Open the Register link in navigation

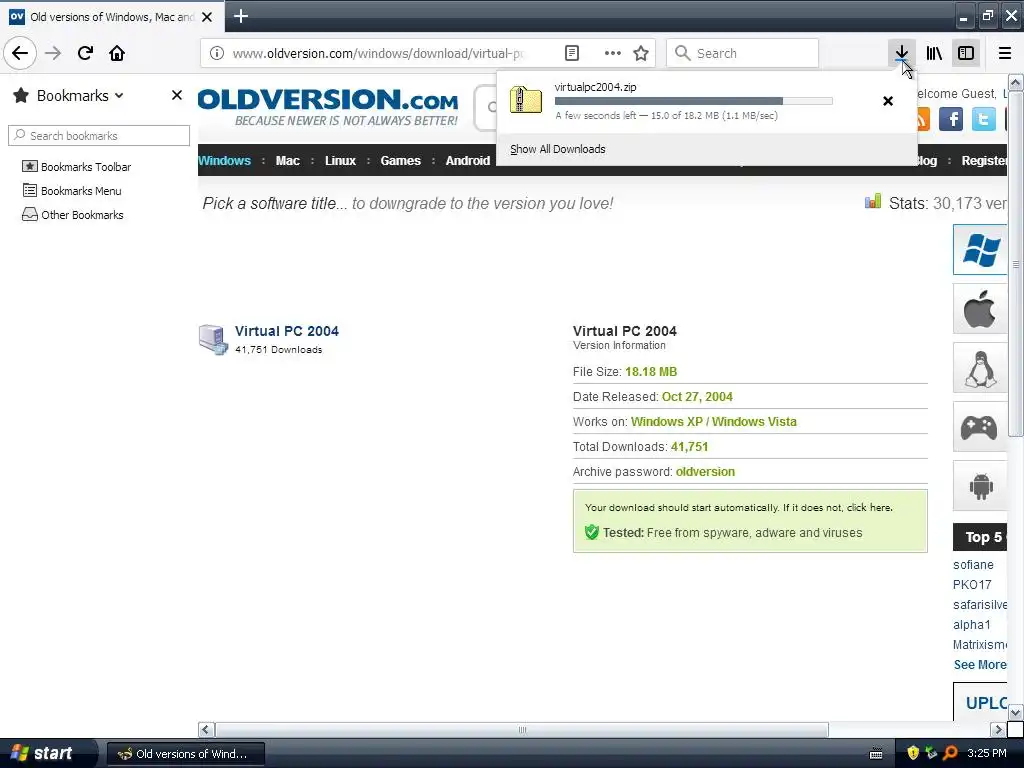pos(984,161)
